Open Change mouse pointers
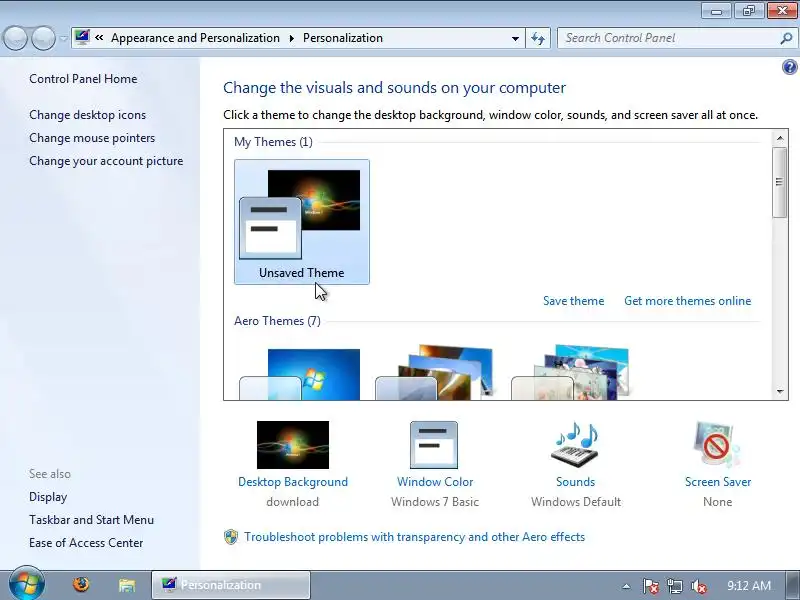 [x=92, y=138]
